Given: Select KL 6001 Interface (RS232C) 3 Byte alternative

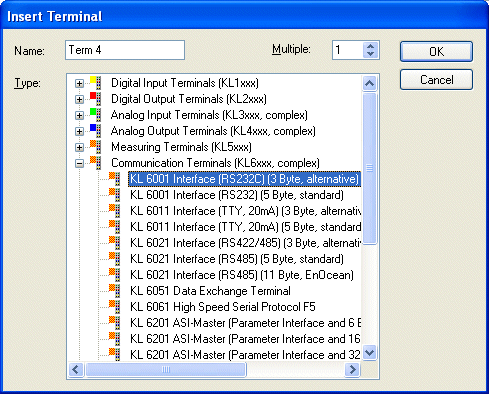Looking at the screenshot, I should tap(244, 179).
